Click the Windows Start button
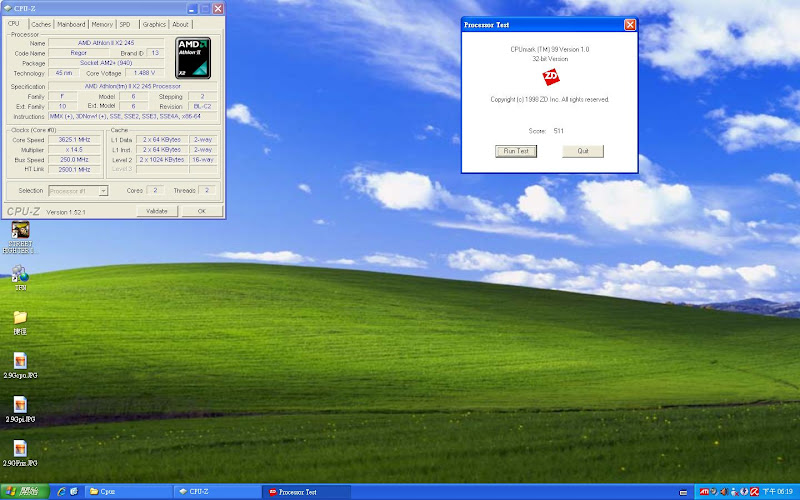 24,491
